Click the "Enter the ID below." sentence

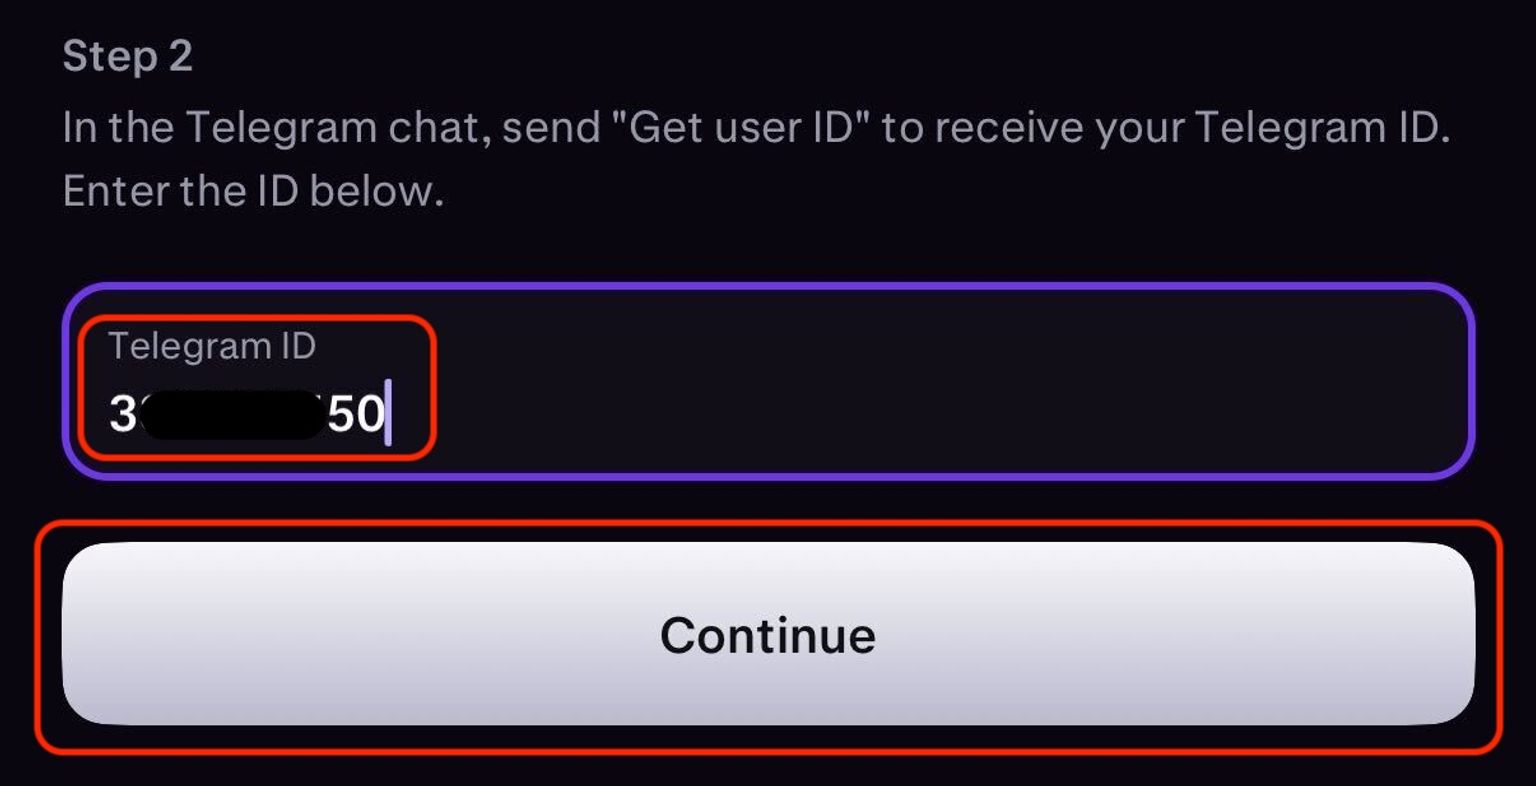253,190
